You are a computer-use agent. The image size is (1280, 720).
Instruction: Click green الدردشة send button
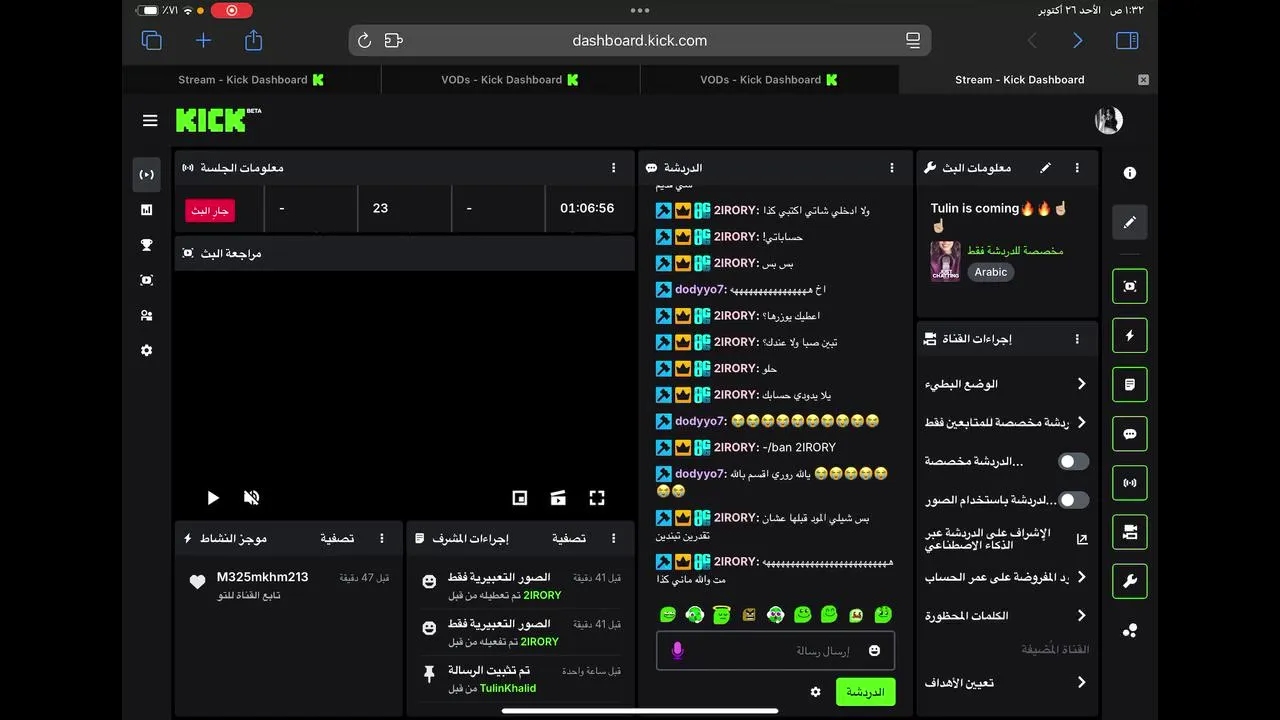tap(865, 692)
